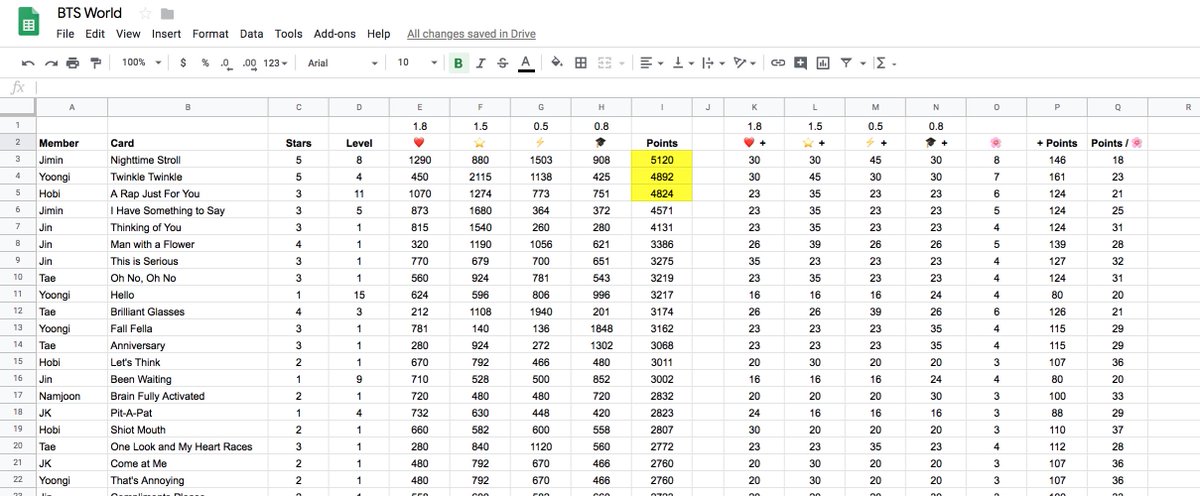The width and height of the screenshot is (1200, 496).
Task: Activate the paint format tool
Action: [x=96, y=63]
